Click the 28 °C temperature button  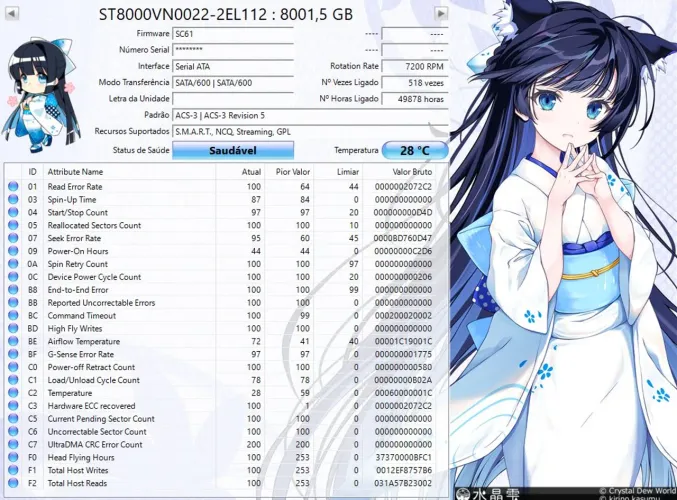(415, 150)
